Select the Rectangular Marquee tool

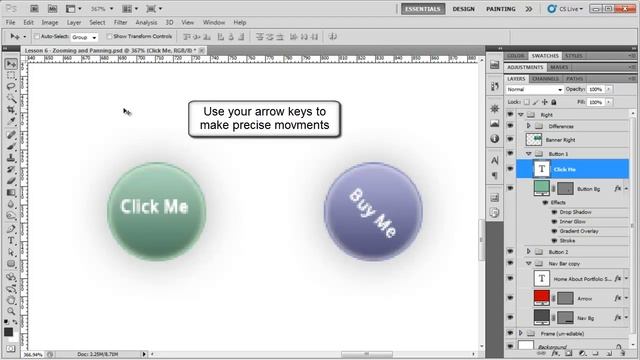[x=11, y=76]
